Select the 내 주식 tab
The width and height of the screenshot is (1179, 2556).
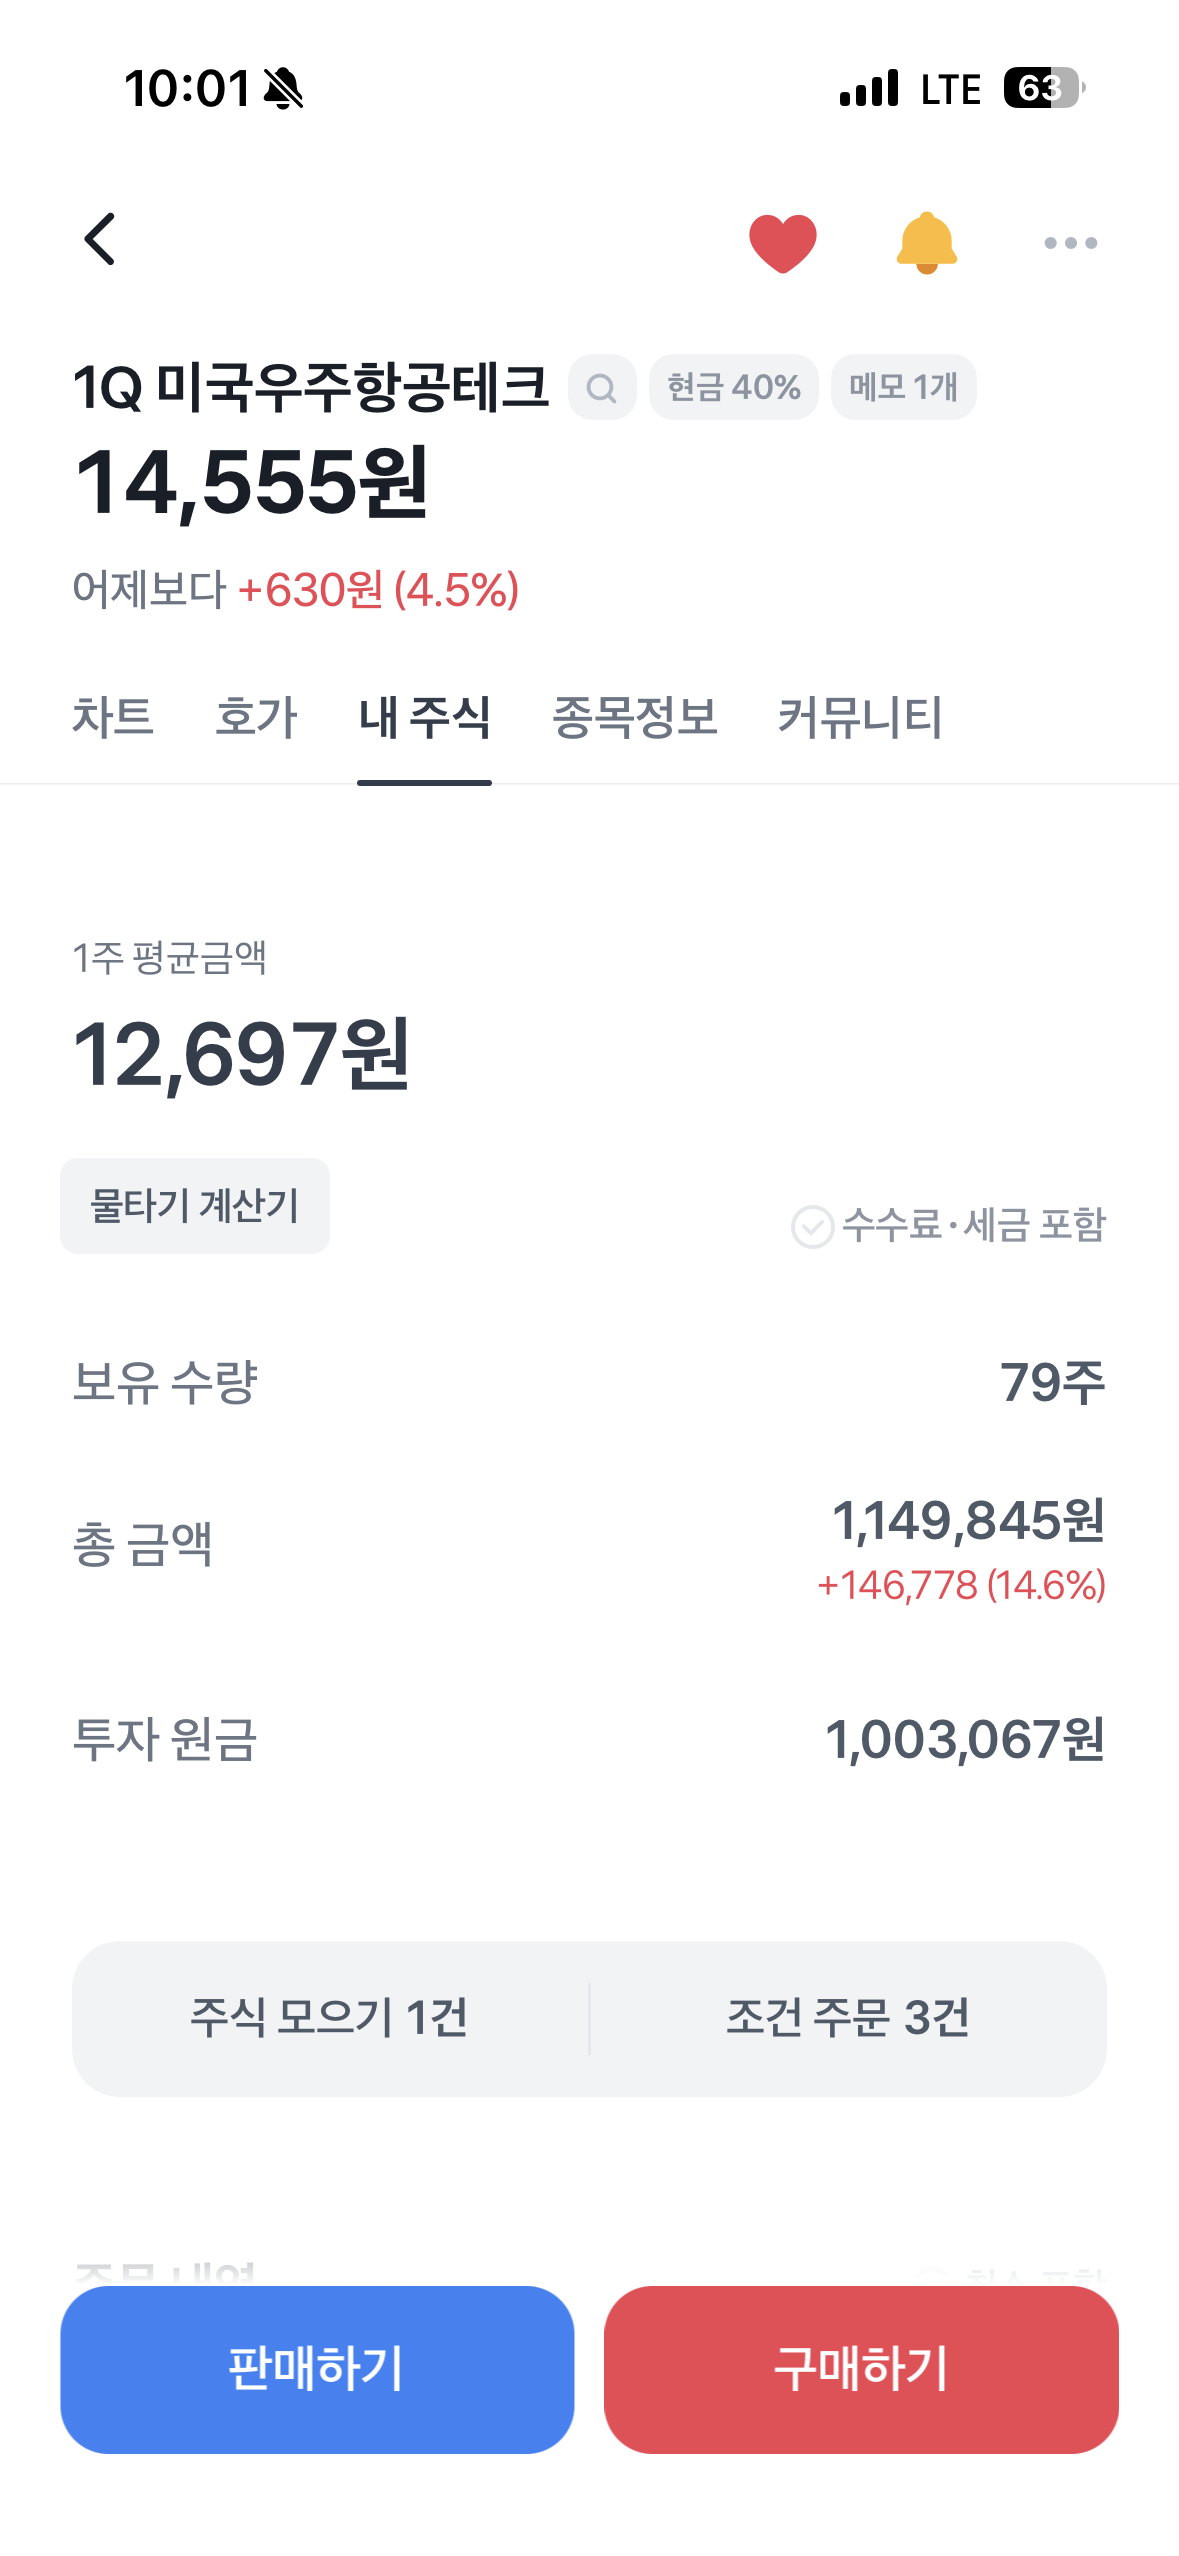424,718
